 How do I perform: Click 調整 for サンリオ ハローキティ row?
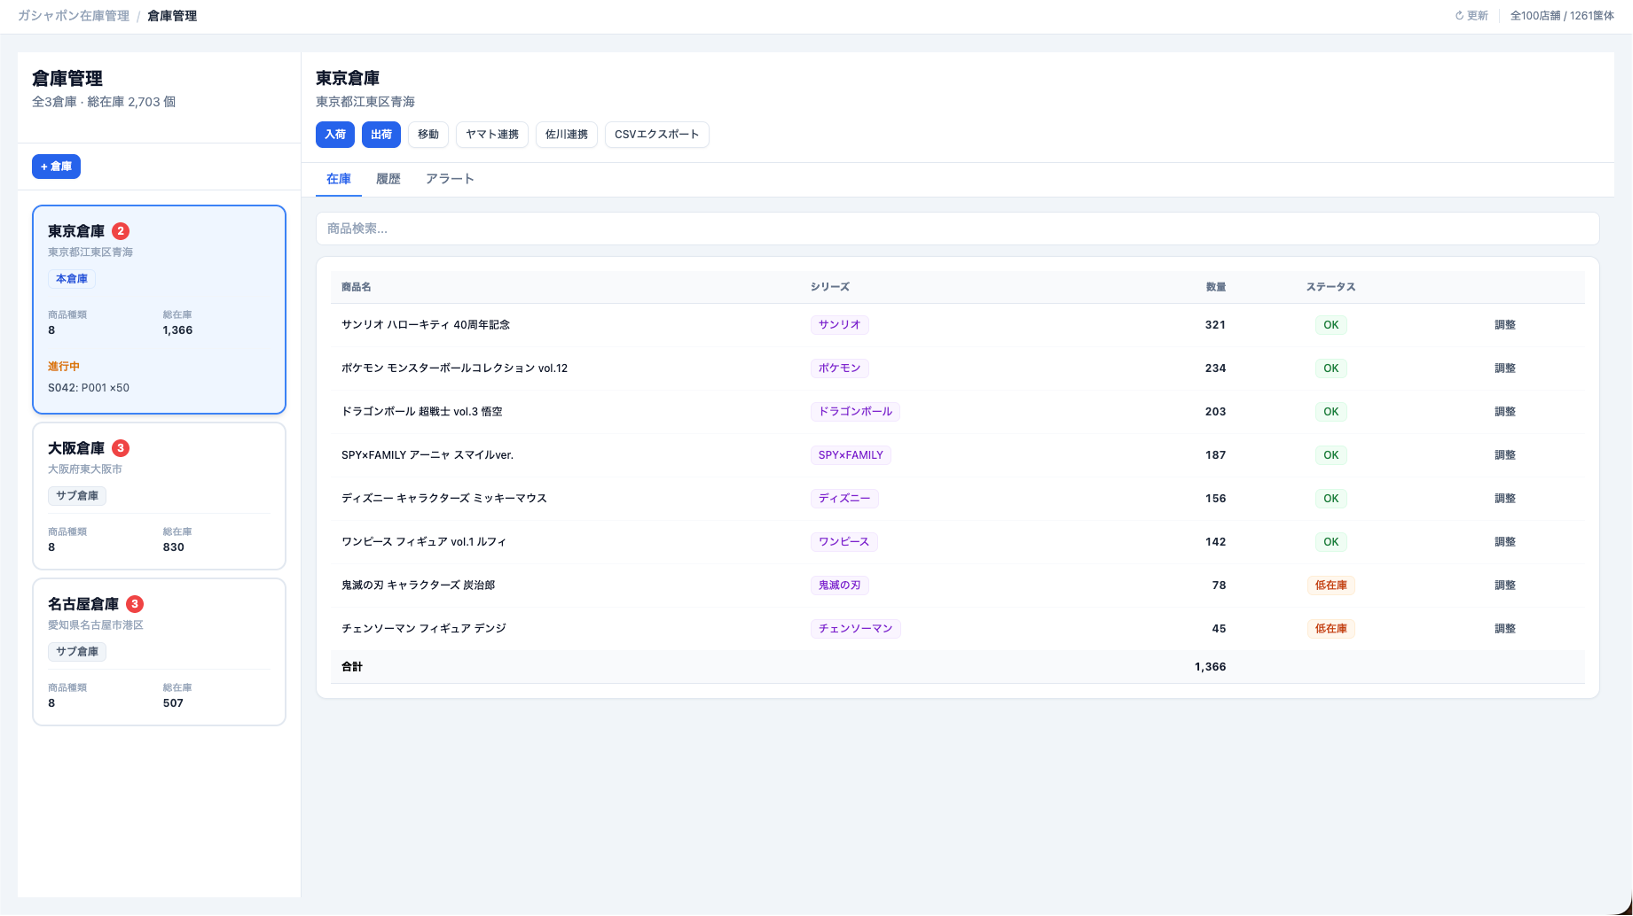click(1504, 325)
